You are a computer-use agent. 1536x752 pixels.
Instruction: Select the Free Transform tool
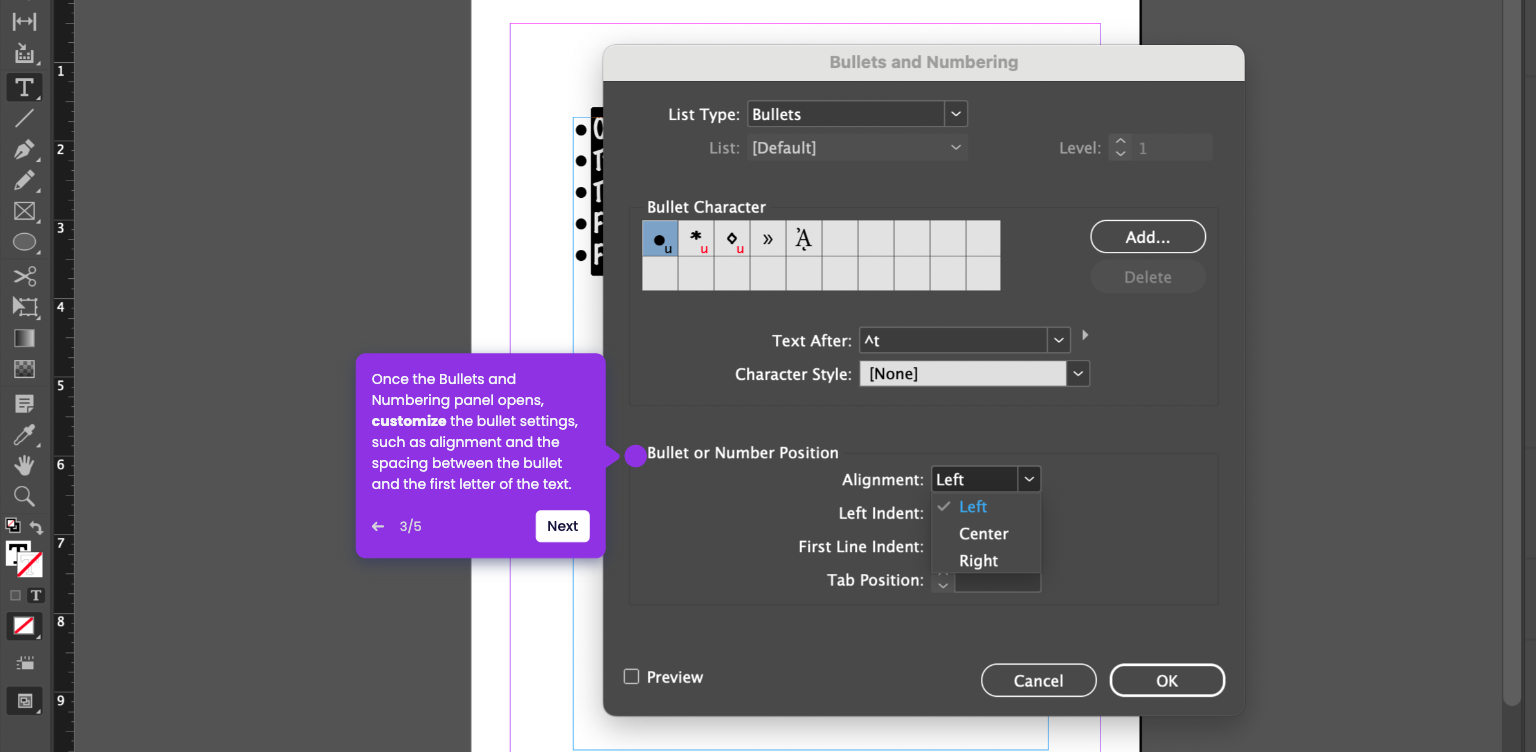click(24, 307)
